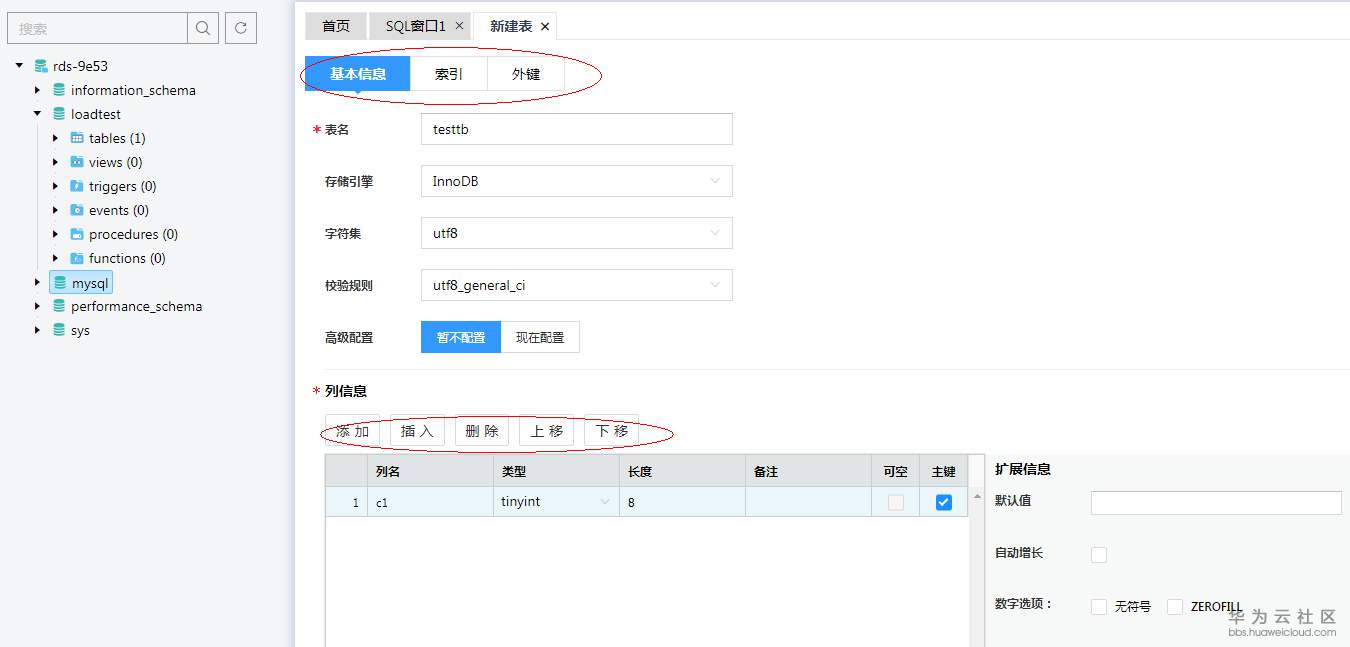Click the empty 备注 cell of c1
Screen dimensions: 1350x647
(x=808, y=502)
